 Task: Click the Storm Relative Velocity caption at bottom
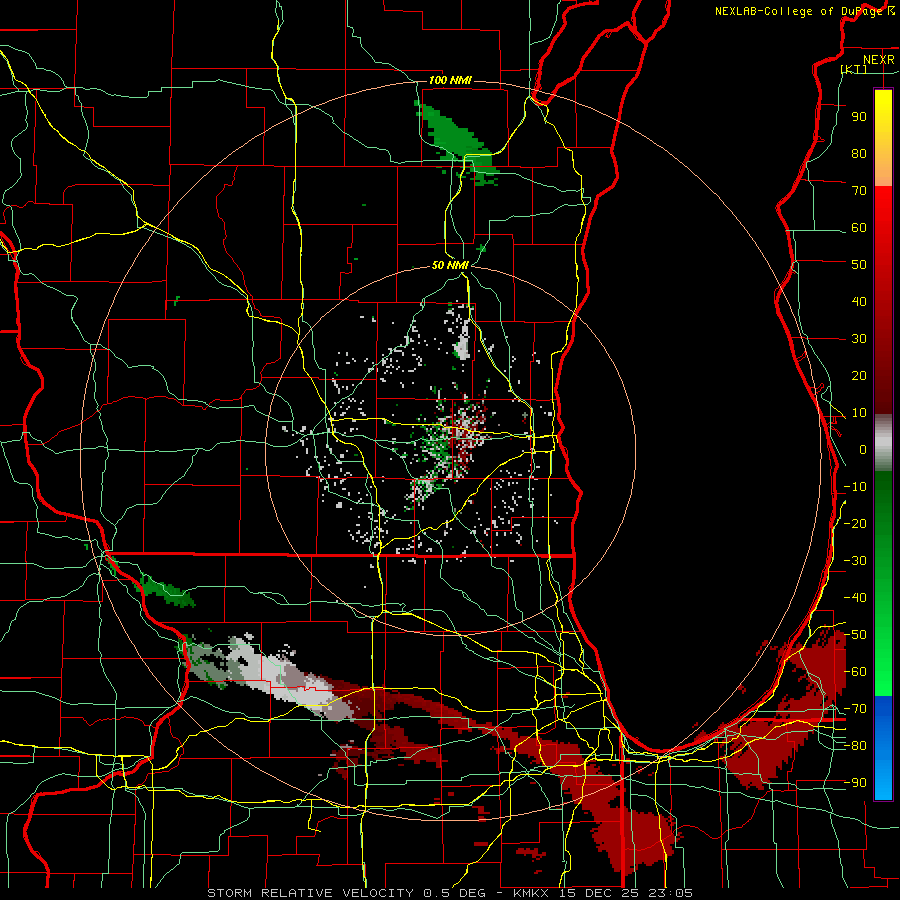[x=450, y=893]
